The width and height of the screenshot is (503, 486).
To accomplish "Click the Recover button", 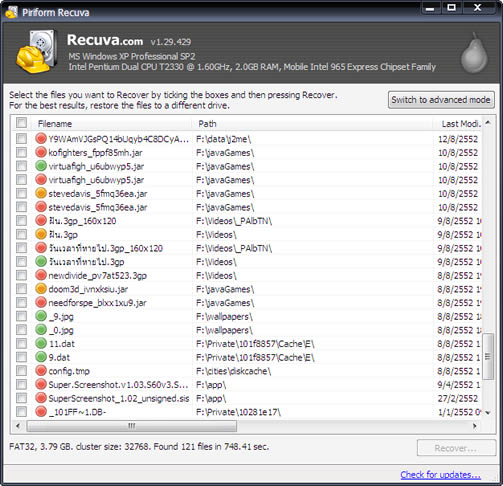I will point(456,448).
